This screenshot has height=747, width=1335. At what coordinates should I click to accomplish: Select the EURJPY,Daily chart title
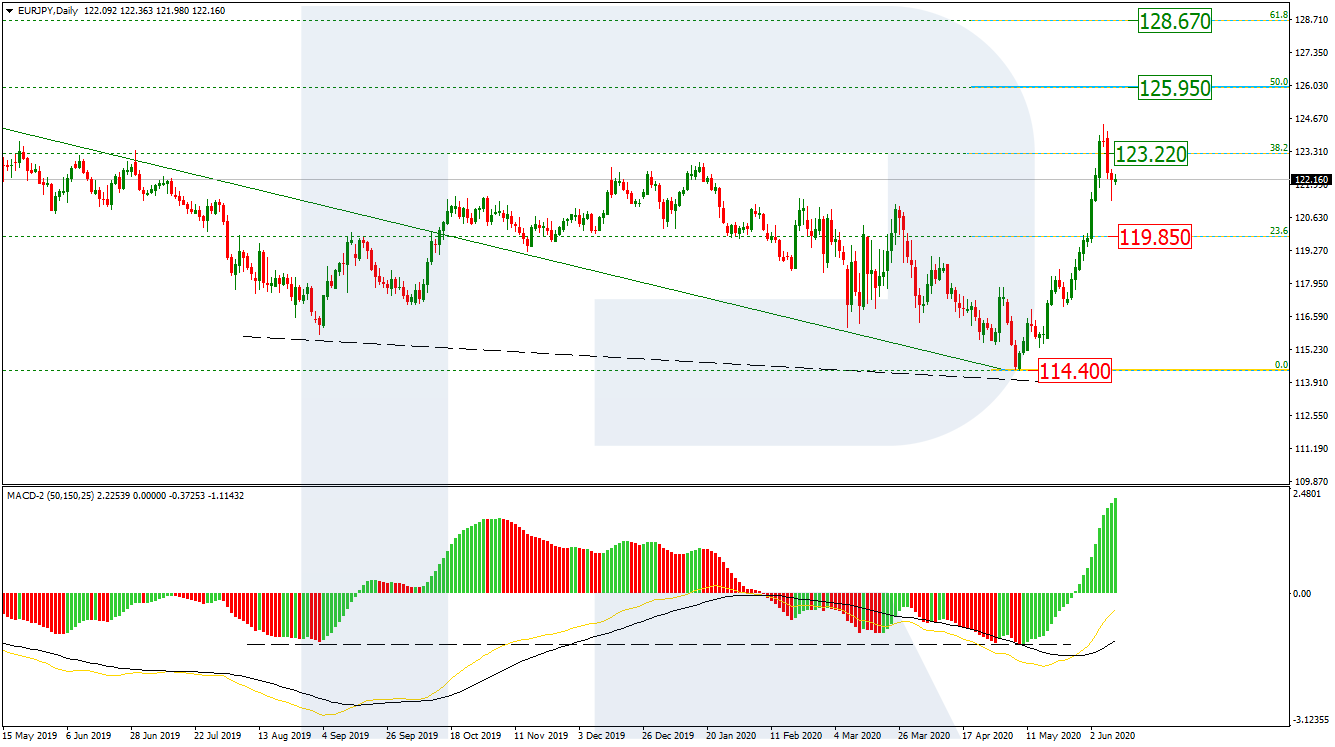(46, 9)
